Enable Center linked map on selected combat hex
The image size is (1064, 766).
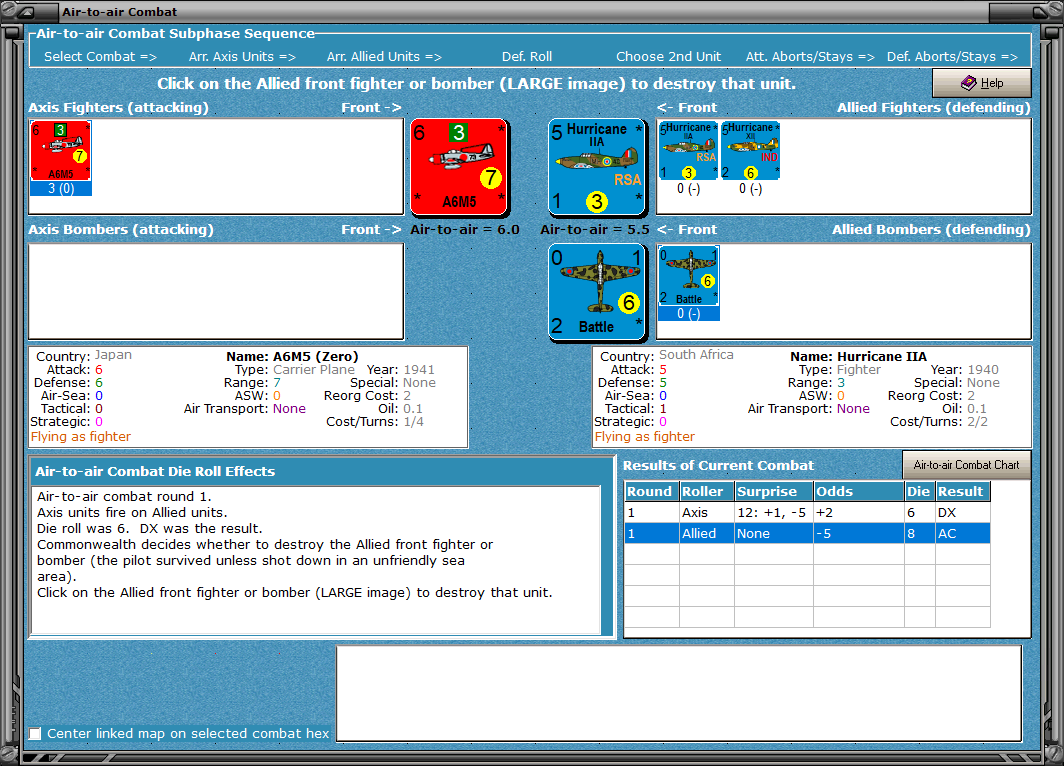[x=35, y=733]
